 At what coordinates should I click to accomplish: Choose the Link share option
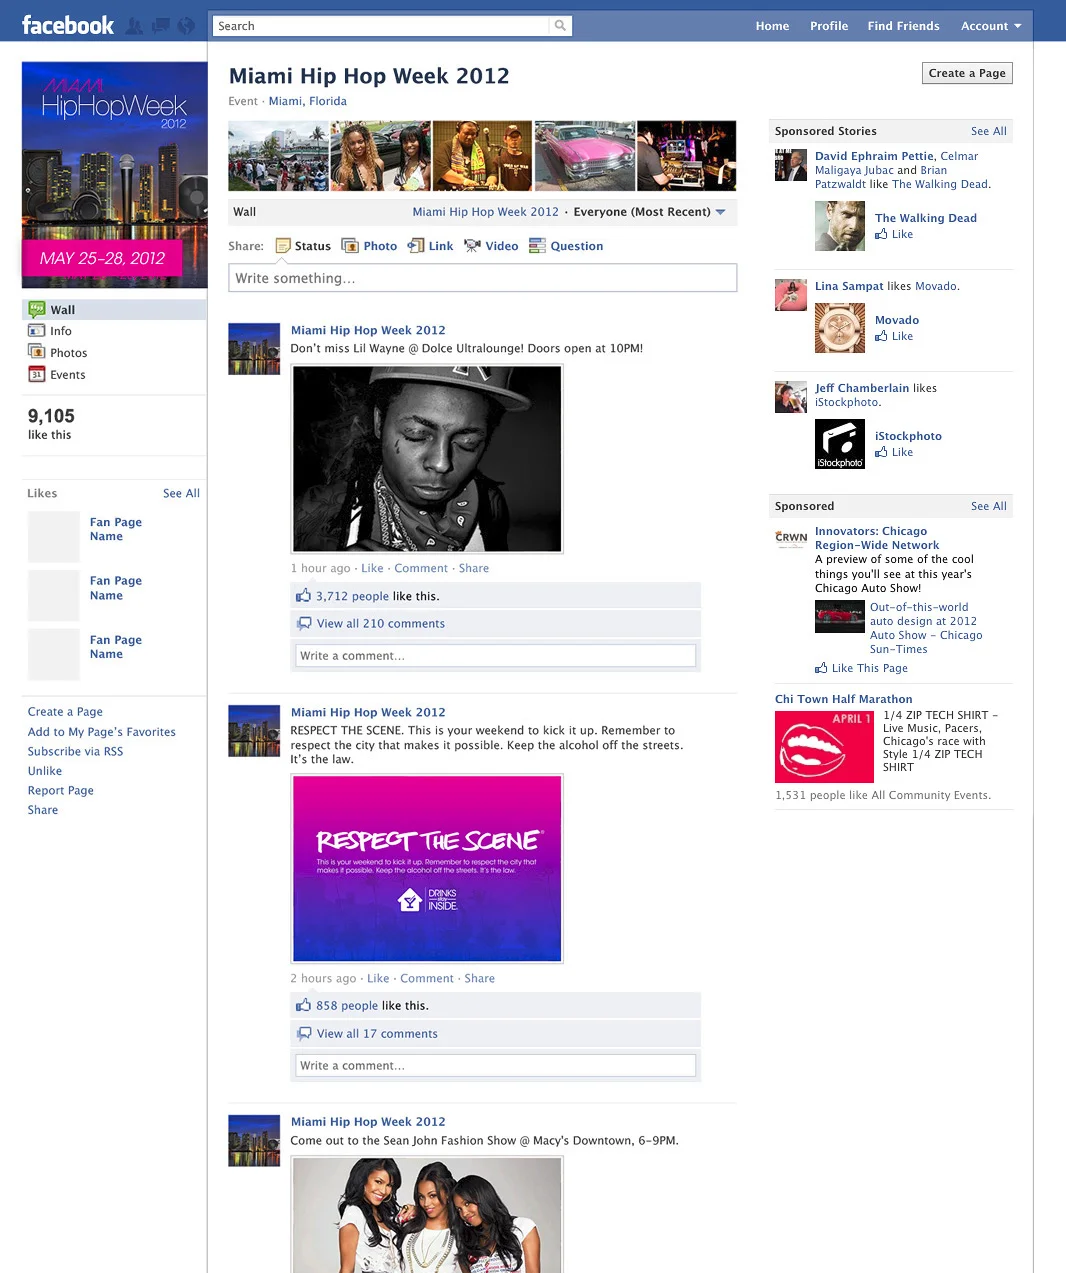(430, 246)
